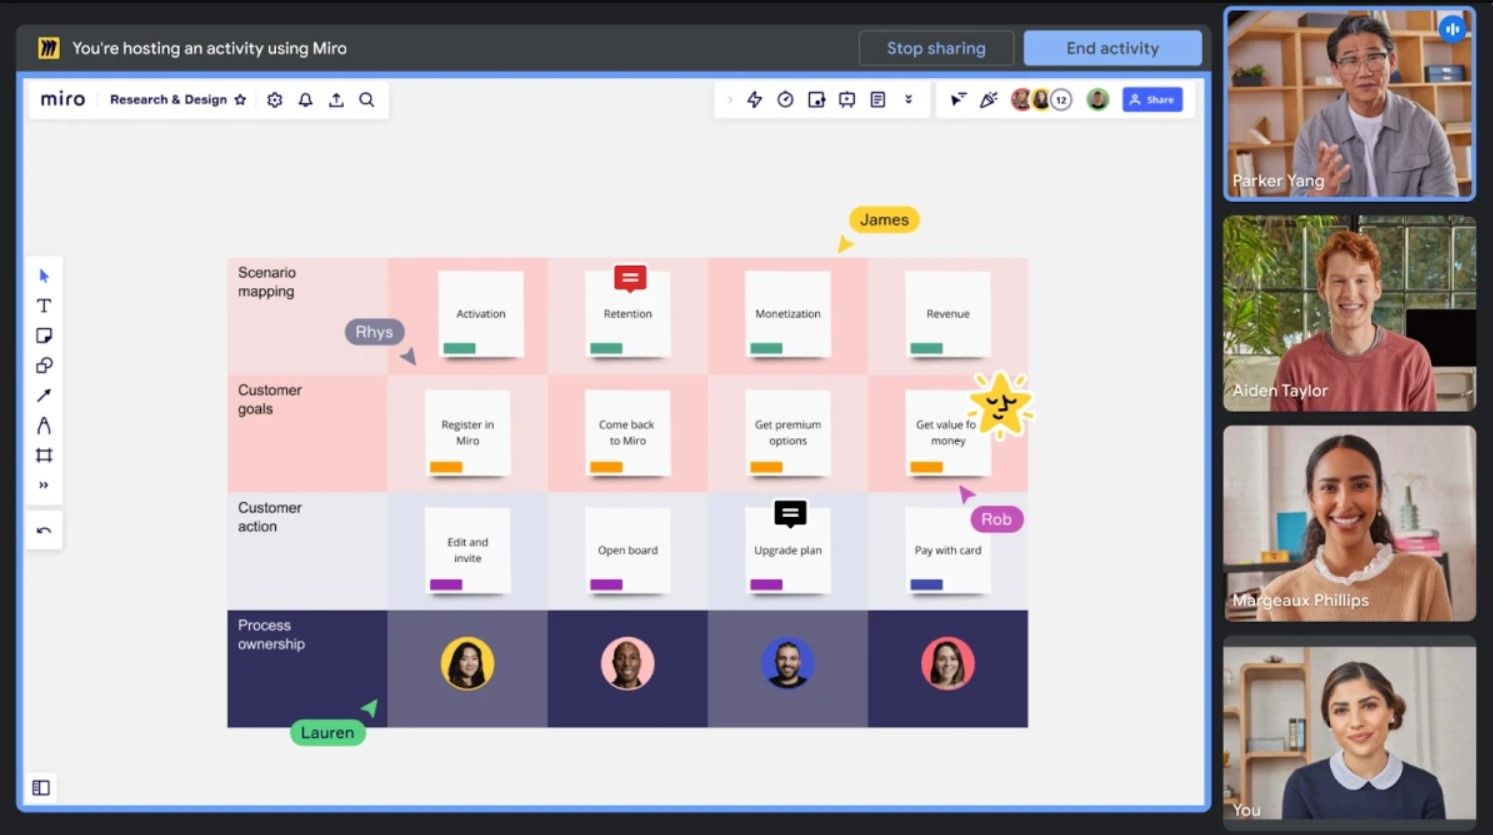Select the Frame tool
1493x835 pixels.
pyautogui.click(x=44, y=456)
